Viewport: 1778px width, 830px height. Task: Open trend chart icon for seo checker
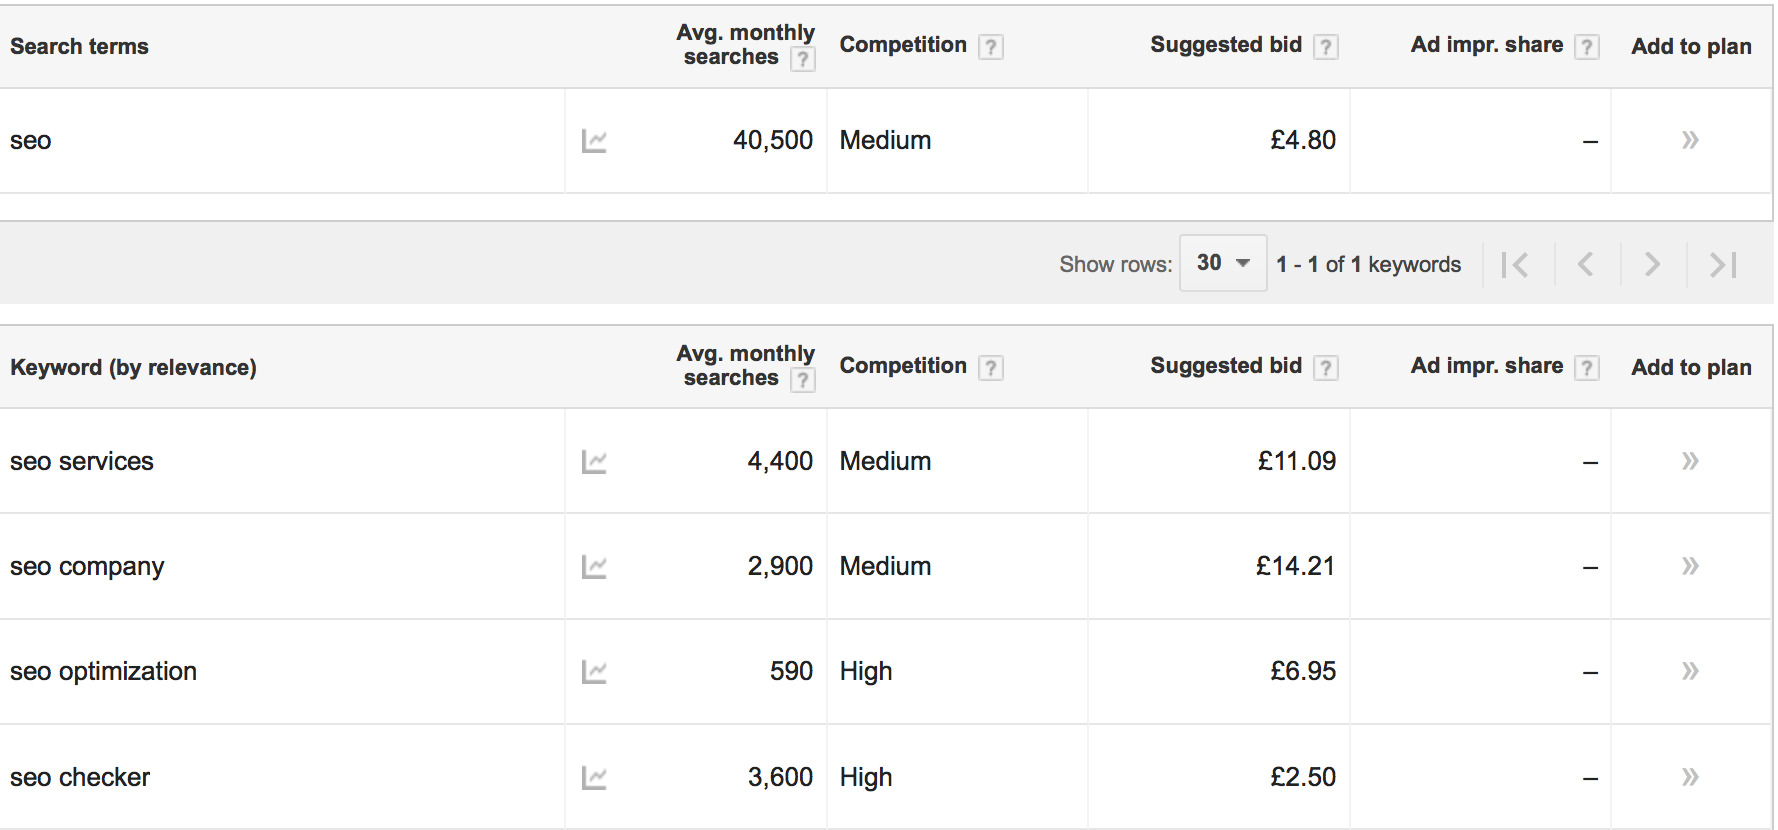(594, 778)
